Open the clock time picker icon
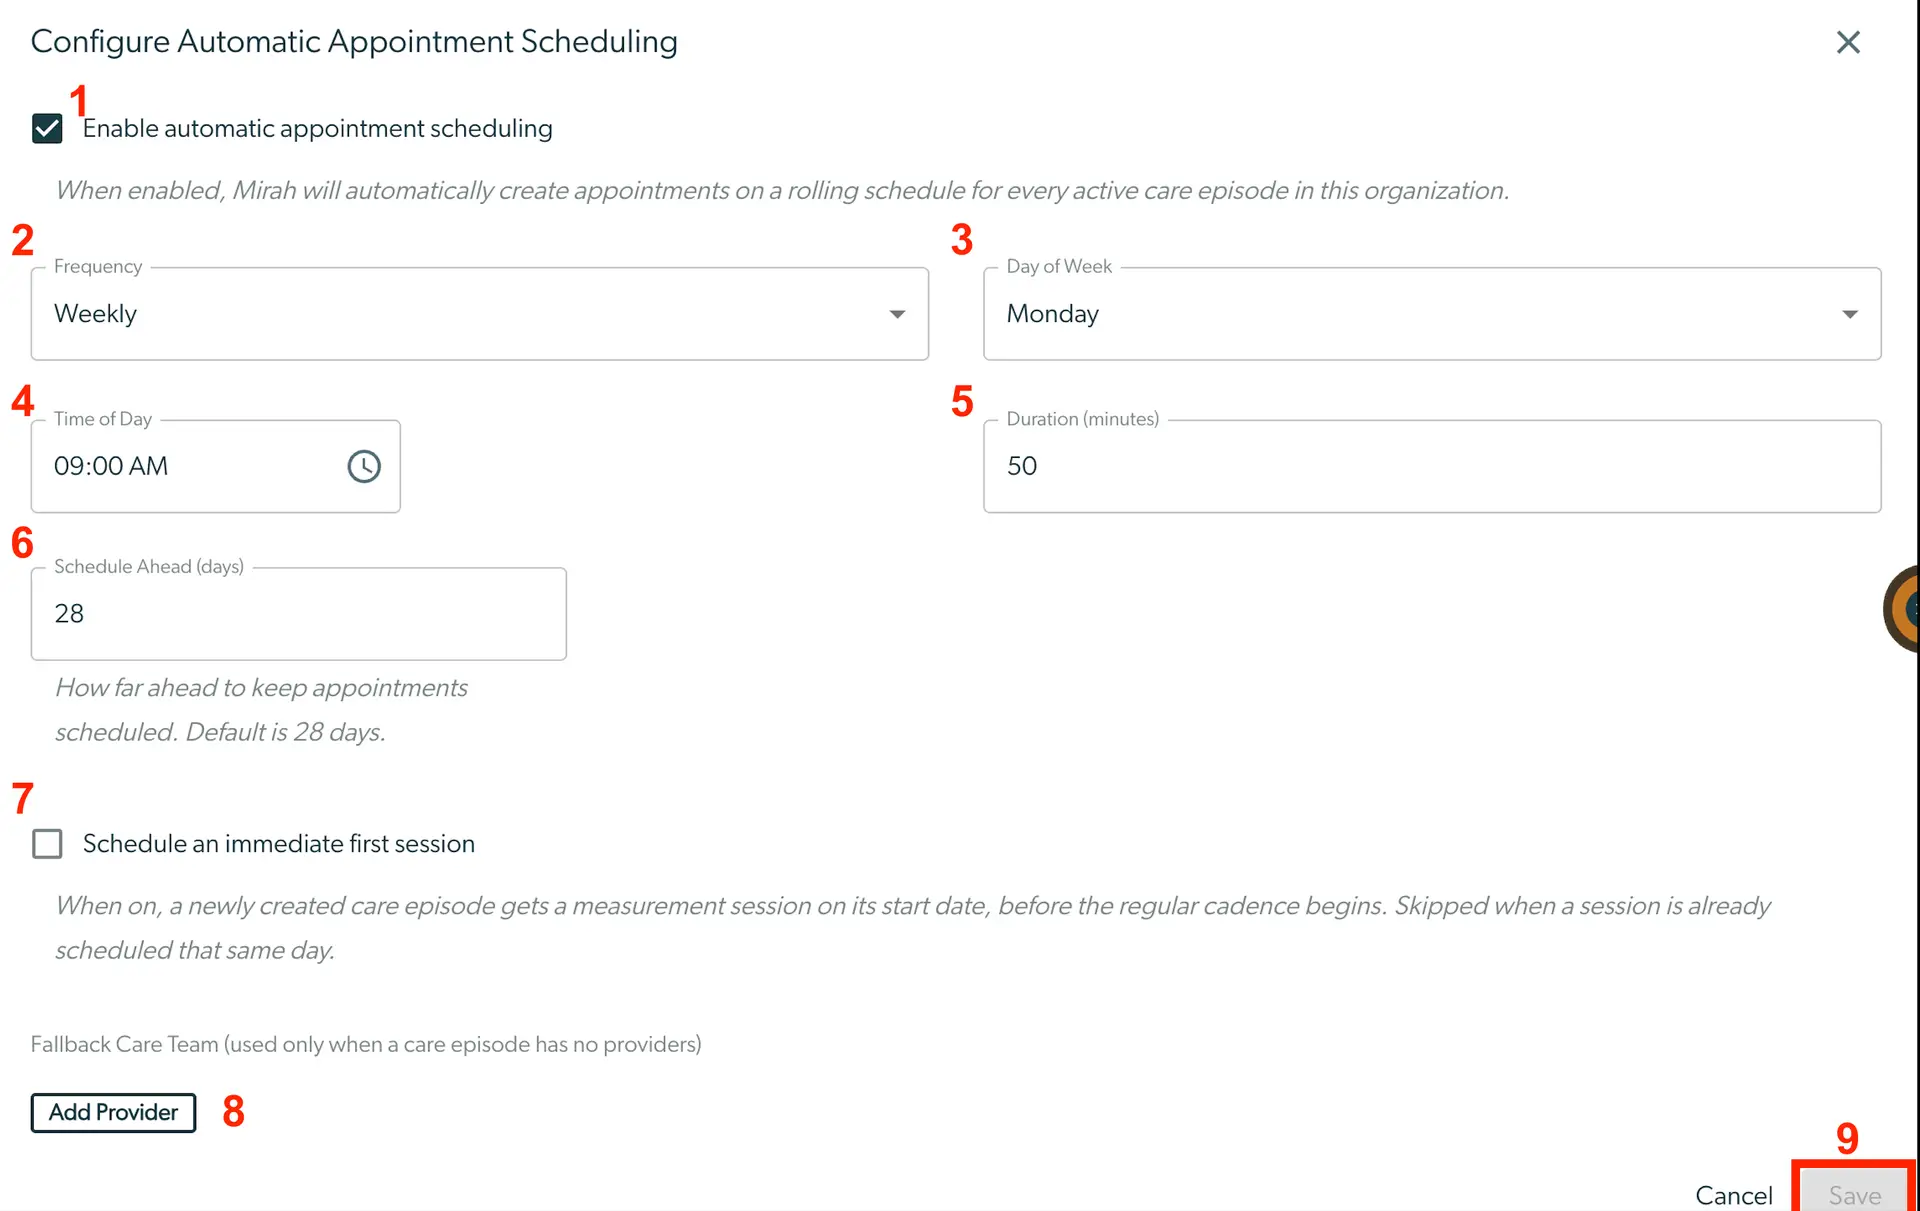This screenshot has width=1920, height=1211. (x=364, y=466)
